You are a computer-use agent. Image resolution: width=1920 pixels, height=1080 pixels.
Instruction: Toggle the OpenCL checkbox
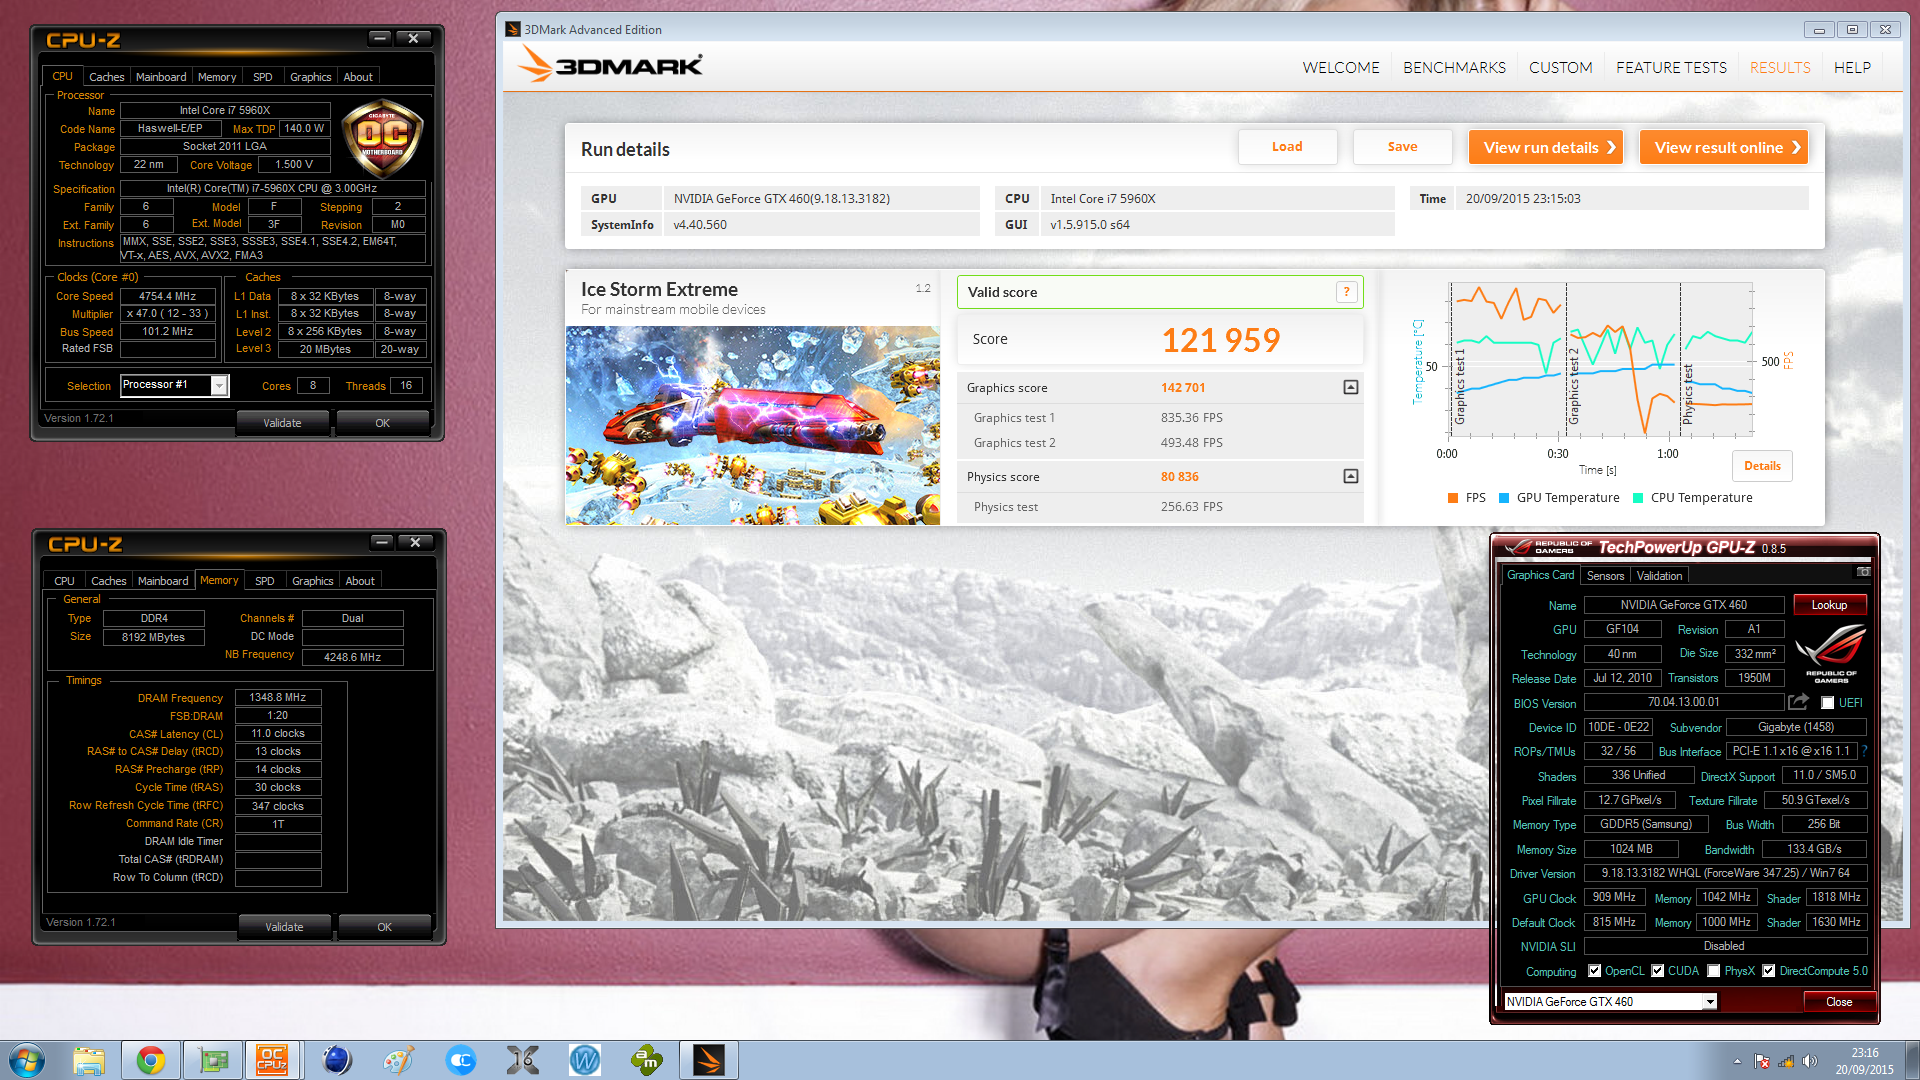1594,971
